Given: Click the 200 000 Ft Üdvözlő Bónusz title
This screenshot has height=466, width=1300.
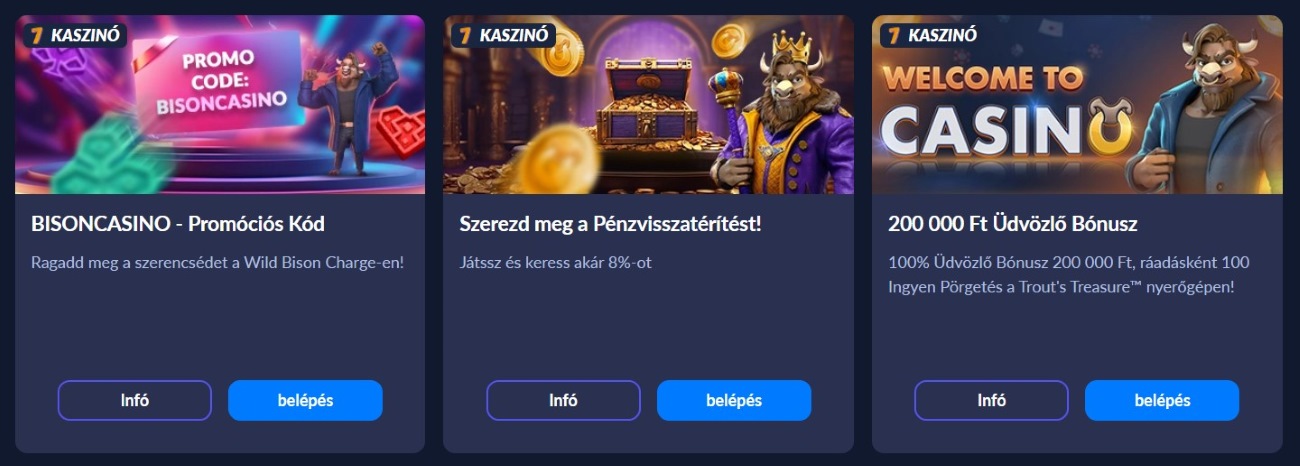Looking at the screenshot, I should click(1013, 224).
